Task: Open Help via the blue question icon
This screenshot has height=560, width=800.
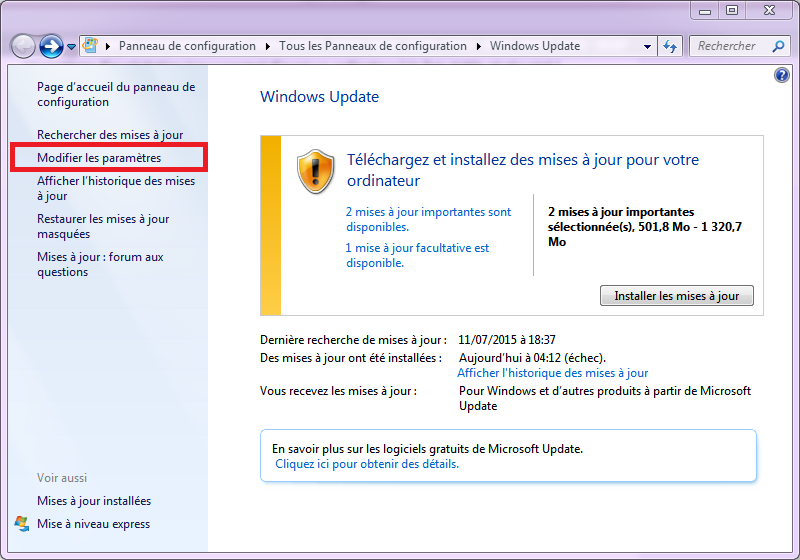Action: [x=782, y=75]
